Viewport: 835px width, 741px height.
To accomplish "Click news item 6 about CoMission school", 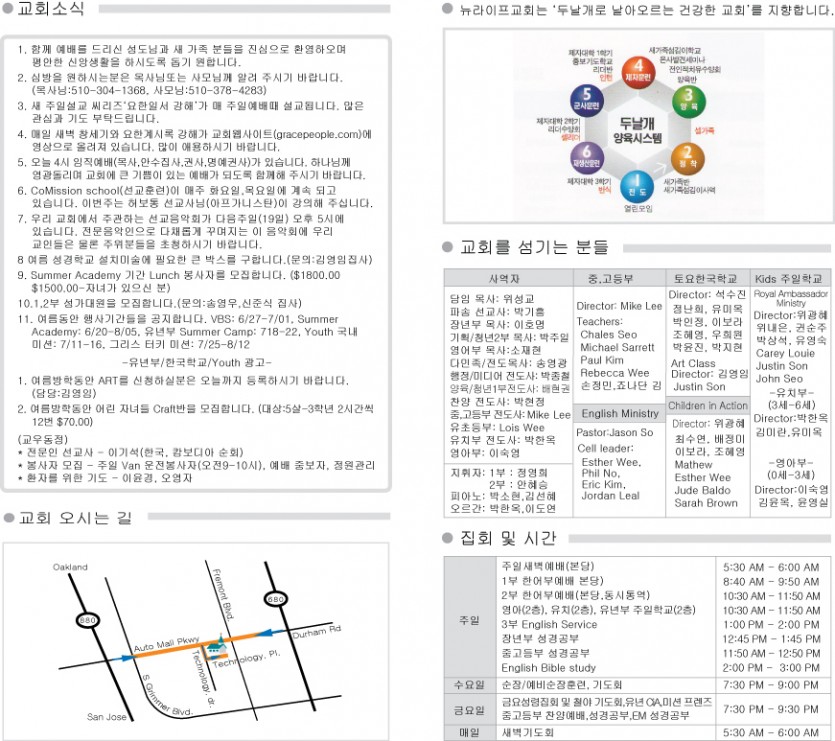I will pyautogui.click(x=195, y=197).
